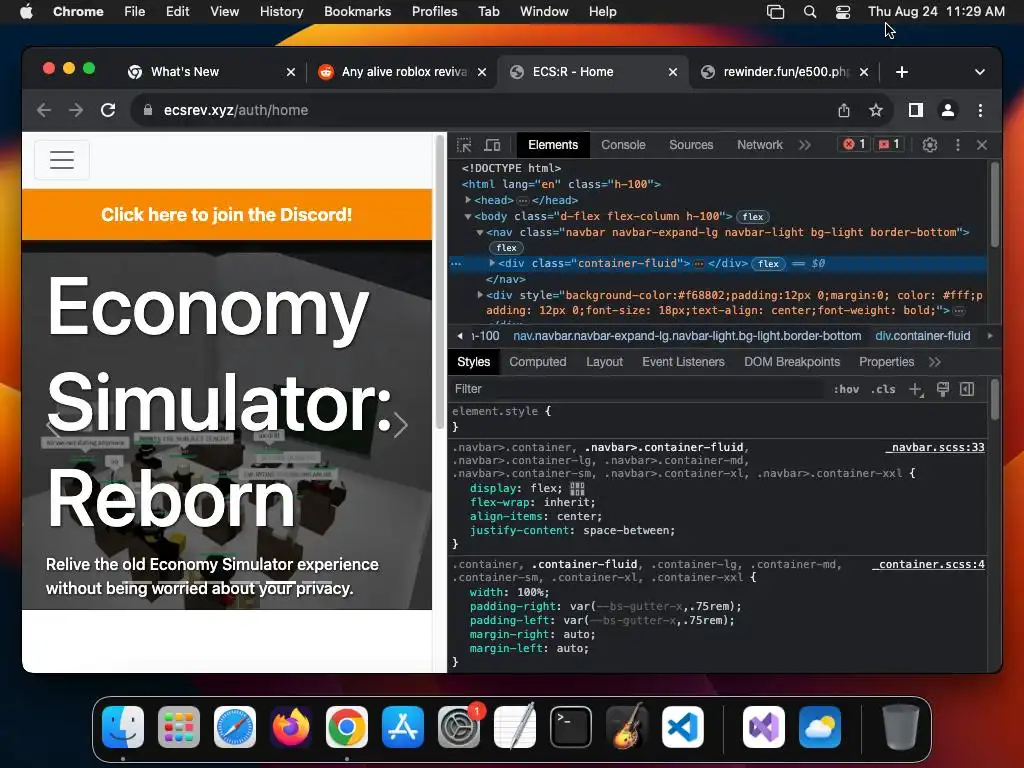Toggle flex badge on container-fluid div
This screenshot has height=768, width=1024.
(x=768, y=263)
